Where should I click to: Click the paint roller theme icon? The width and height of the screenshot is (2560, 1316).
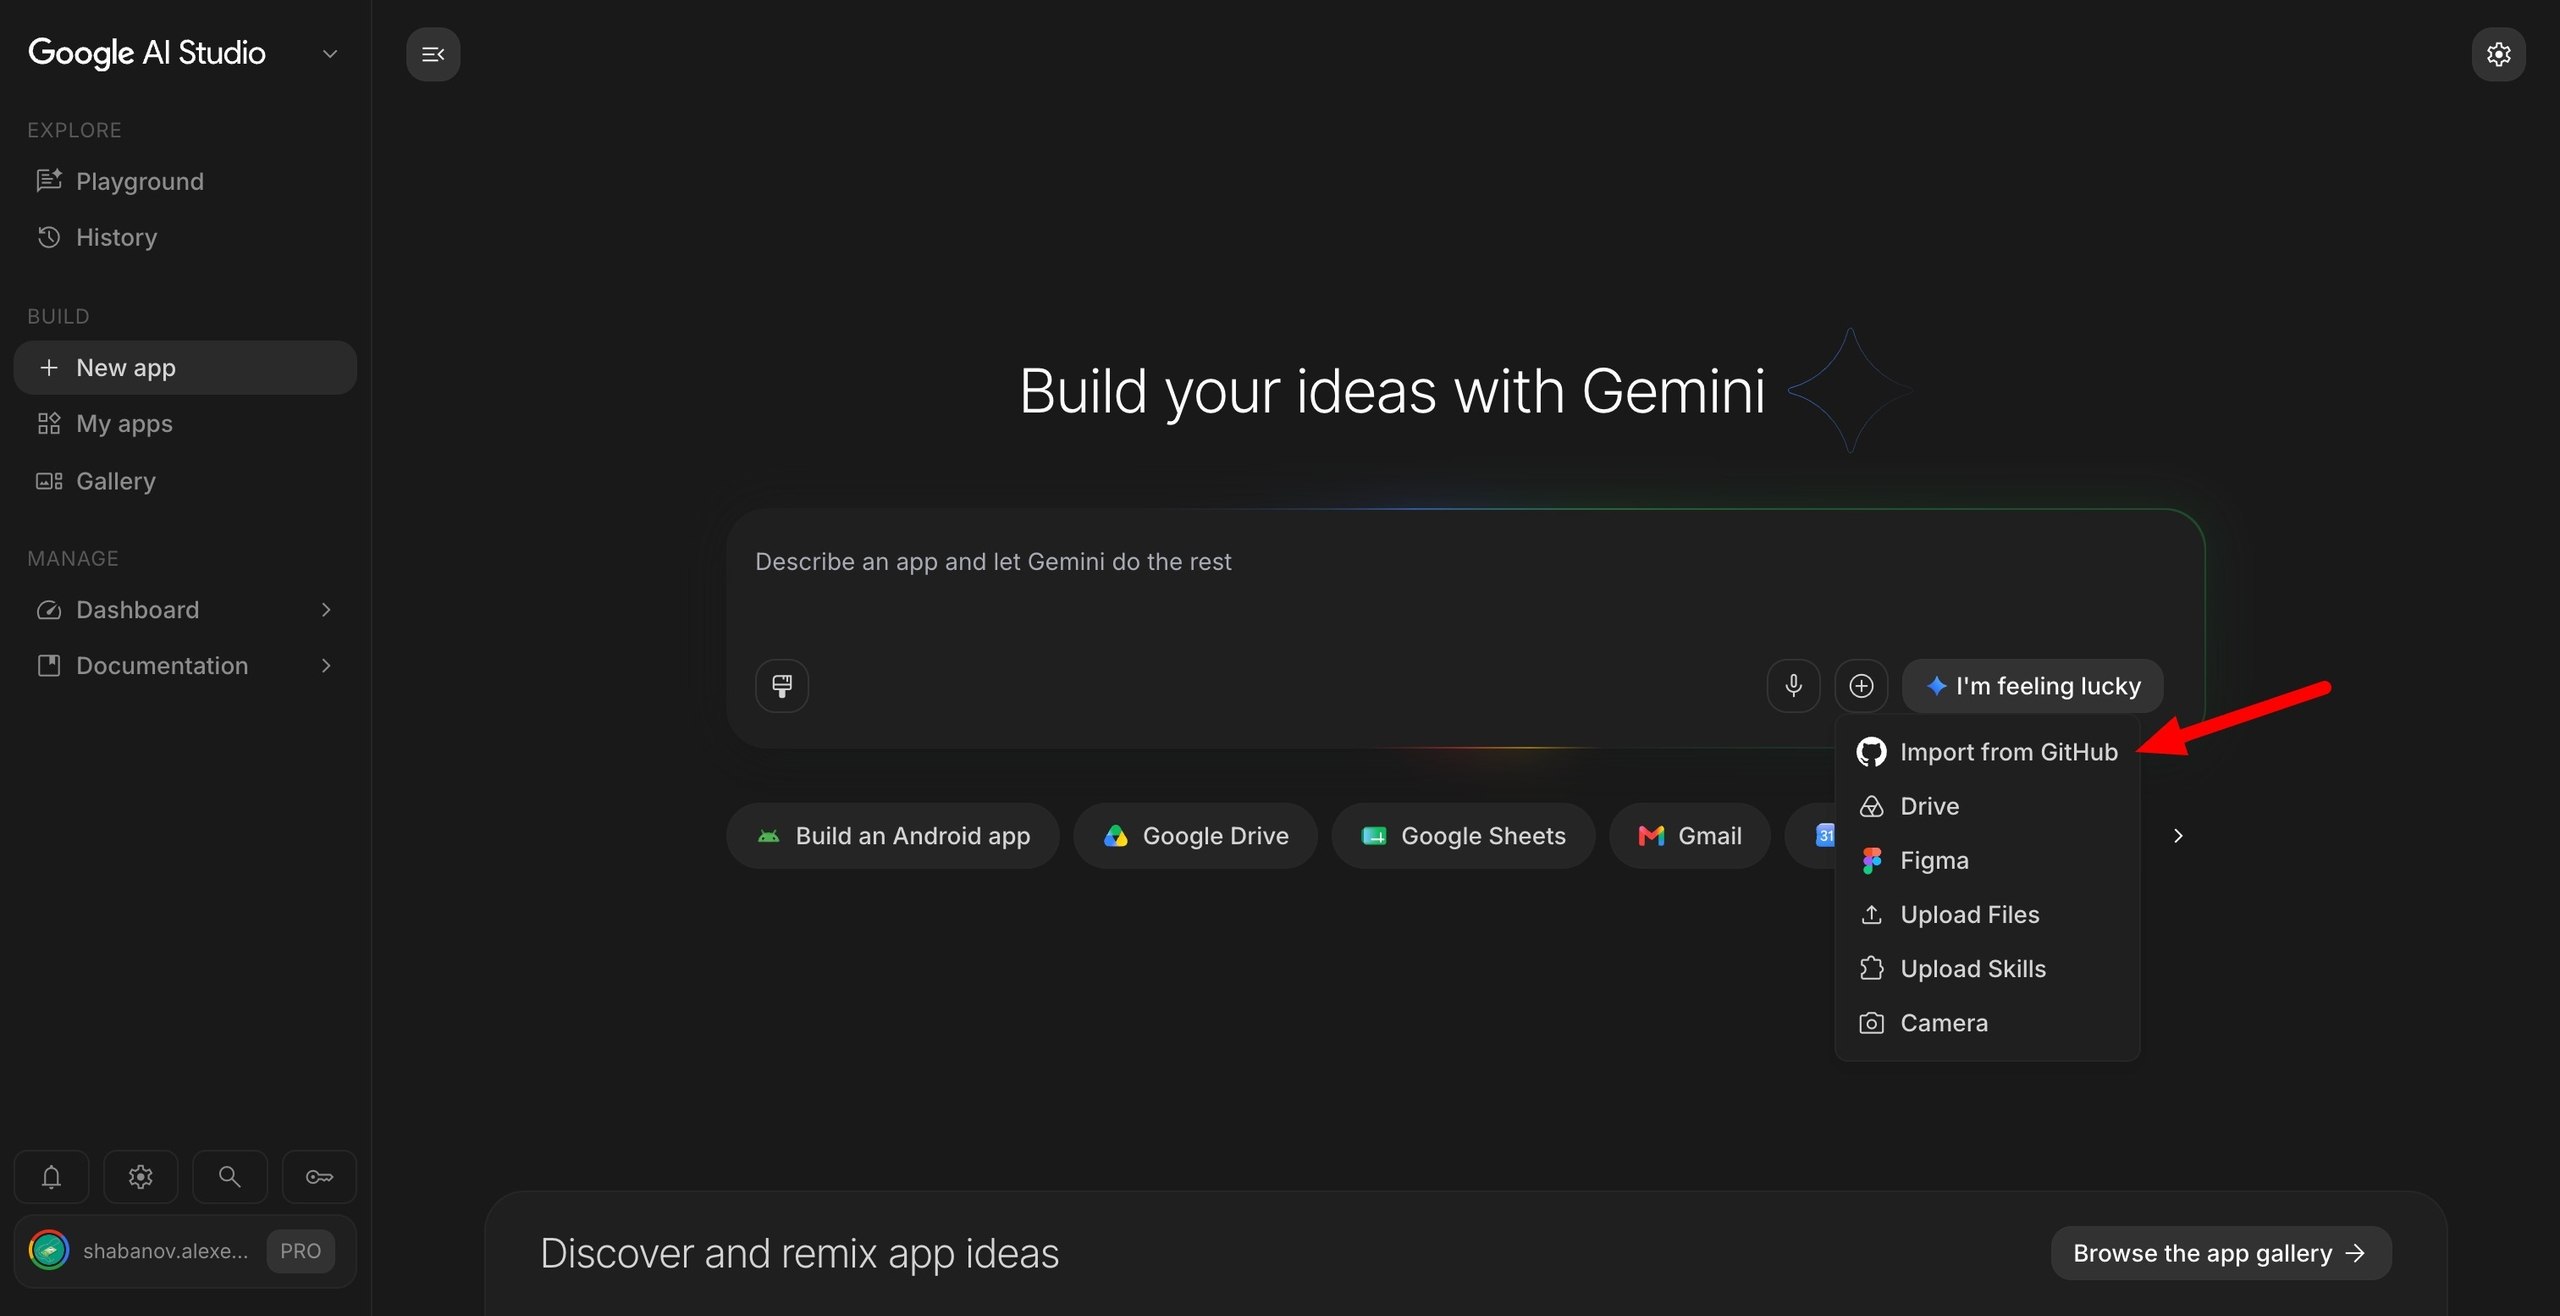tap(782, 686)
